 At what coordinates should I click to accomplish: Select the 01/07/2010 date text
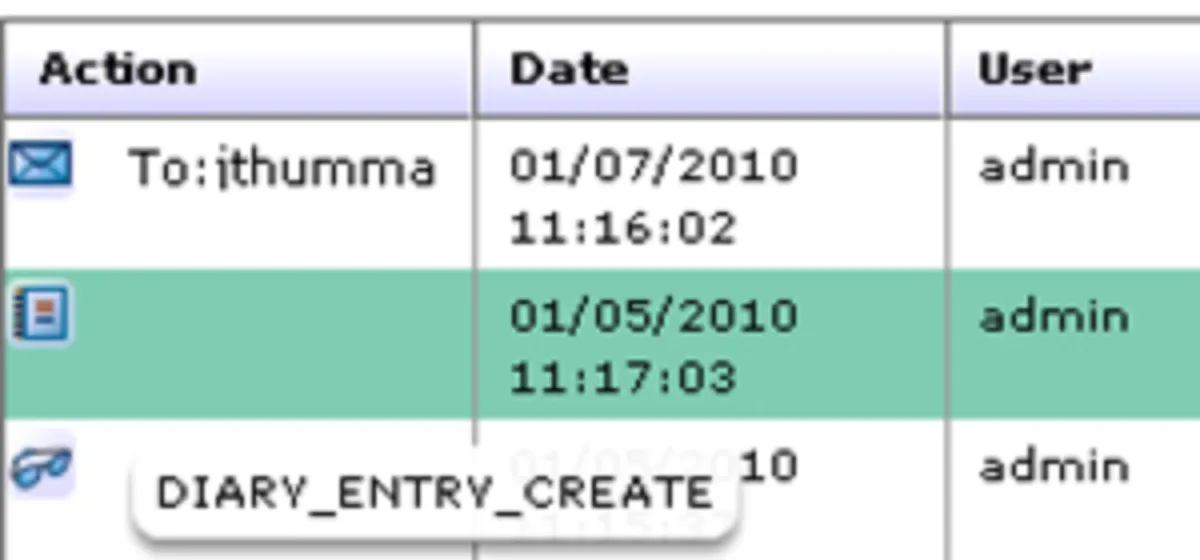point(654,165)
